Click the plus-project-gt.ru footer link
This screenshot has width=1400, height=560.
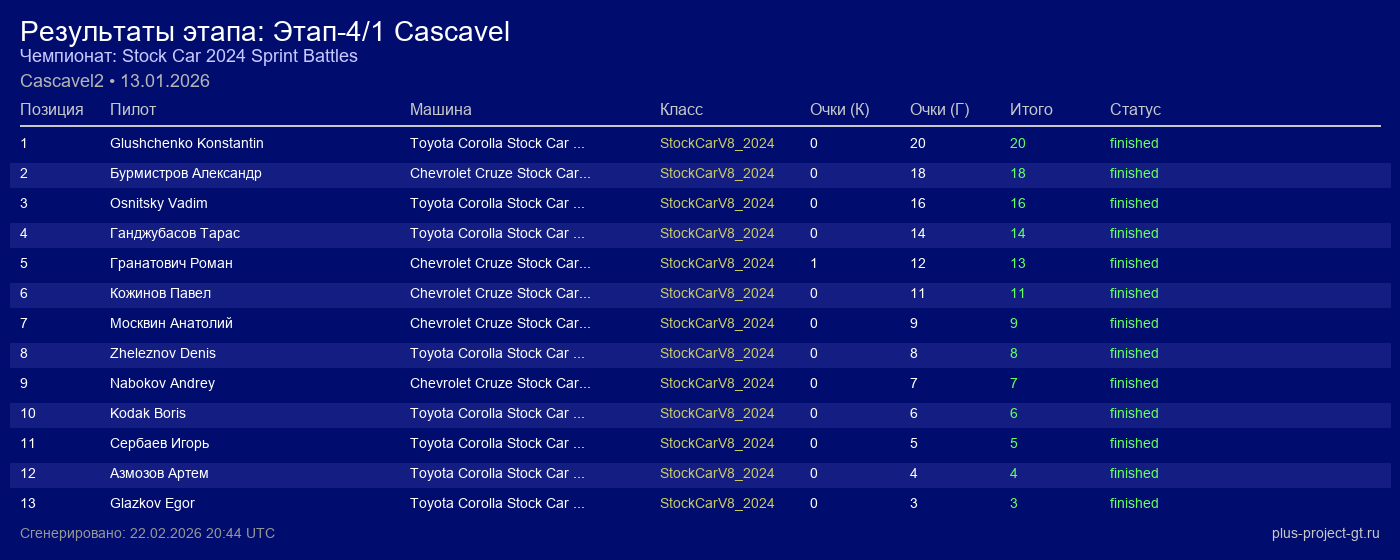pos(1325,533)
